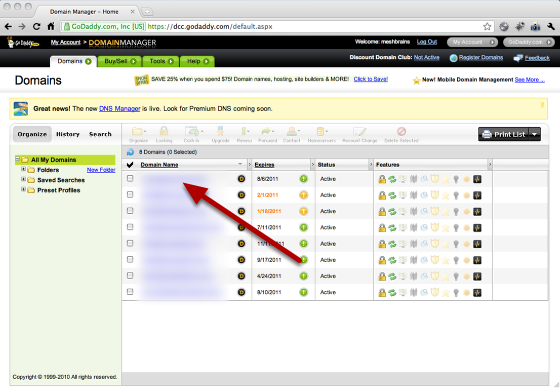
Task: Switch to the Organize sidebar tab
Action: [32, 134]
